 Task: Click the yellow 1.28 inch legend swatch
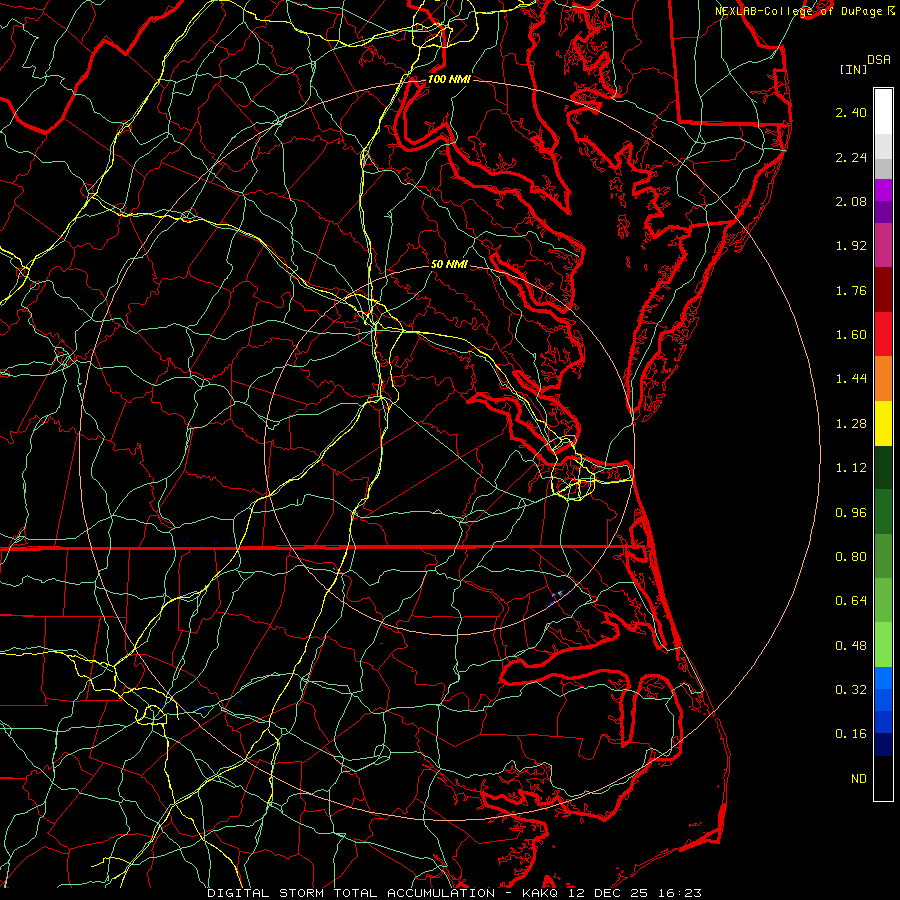[883, 423]
